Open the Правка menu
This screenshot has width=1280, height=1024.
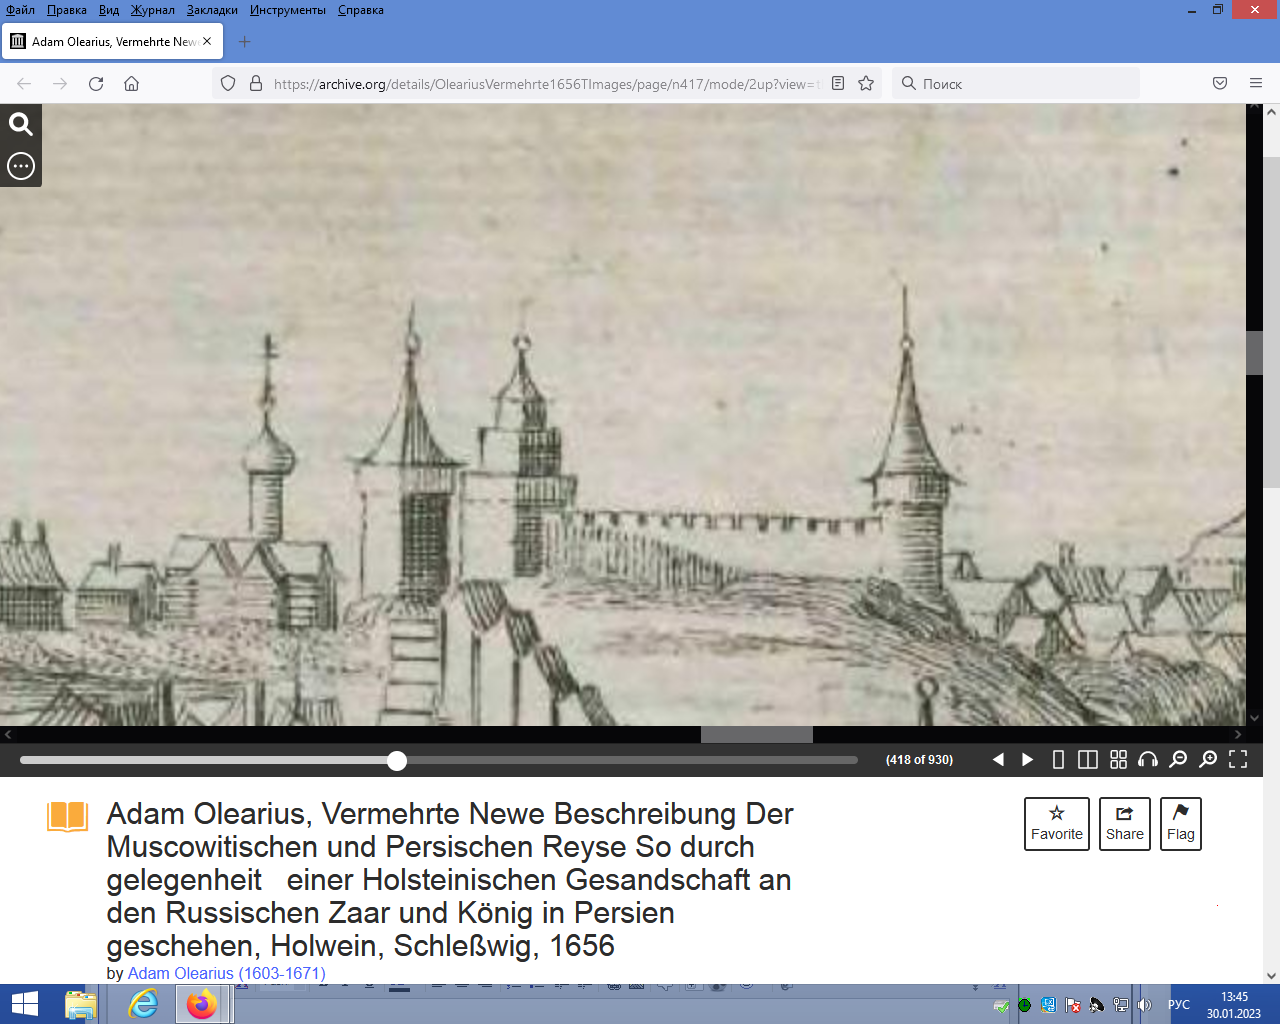pos(67,10)
